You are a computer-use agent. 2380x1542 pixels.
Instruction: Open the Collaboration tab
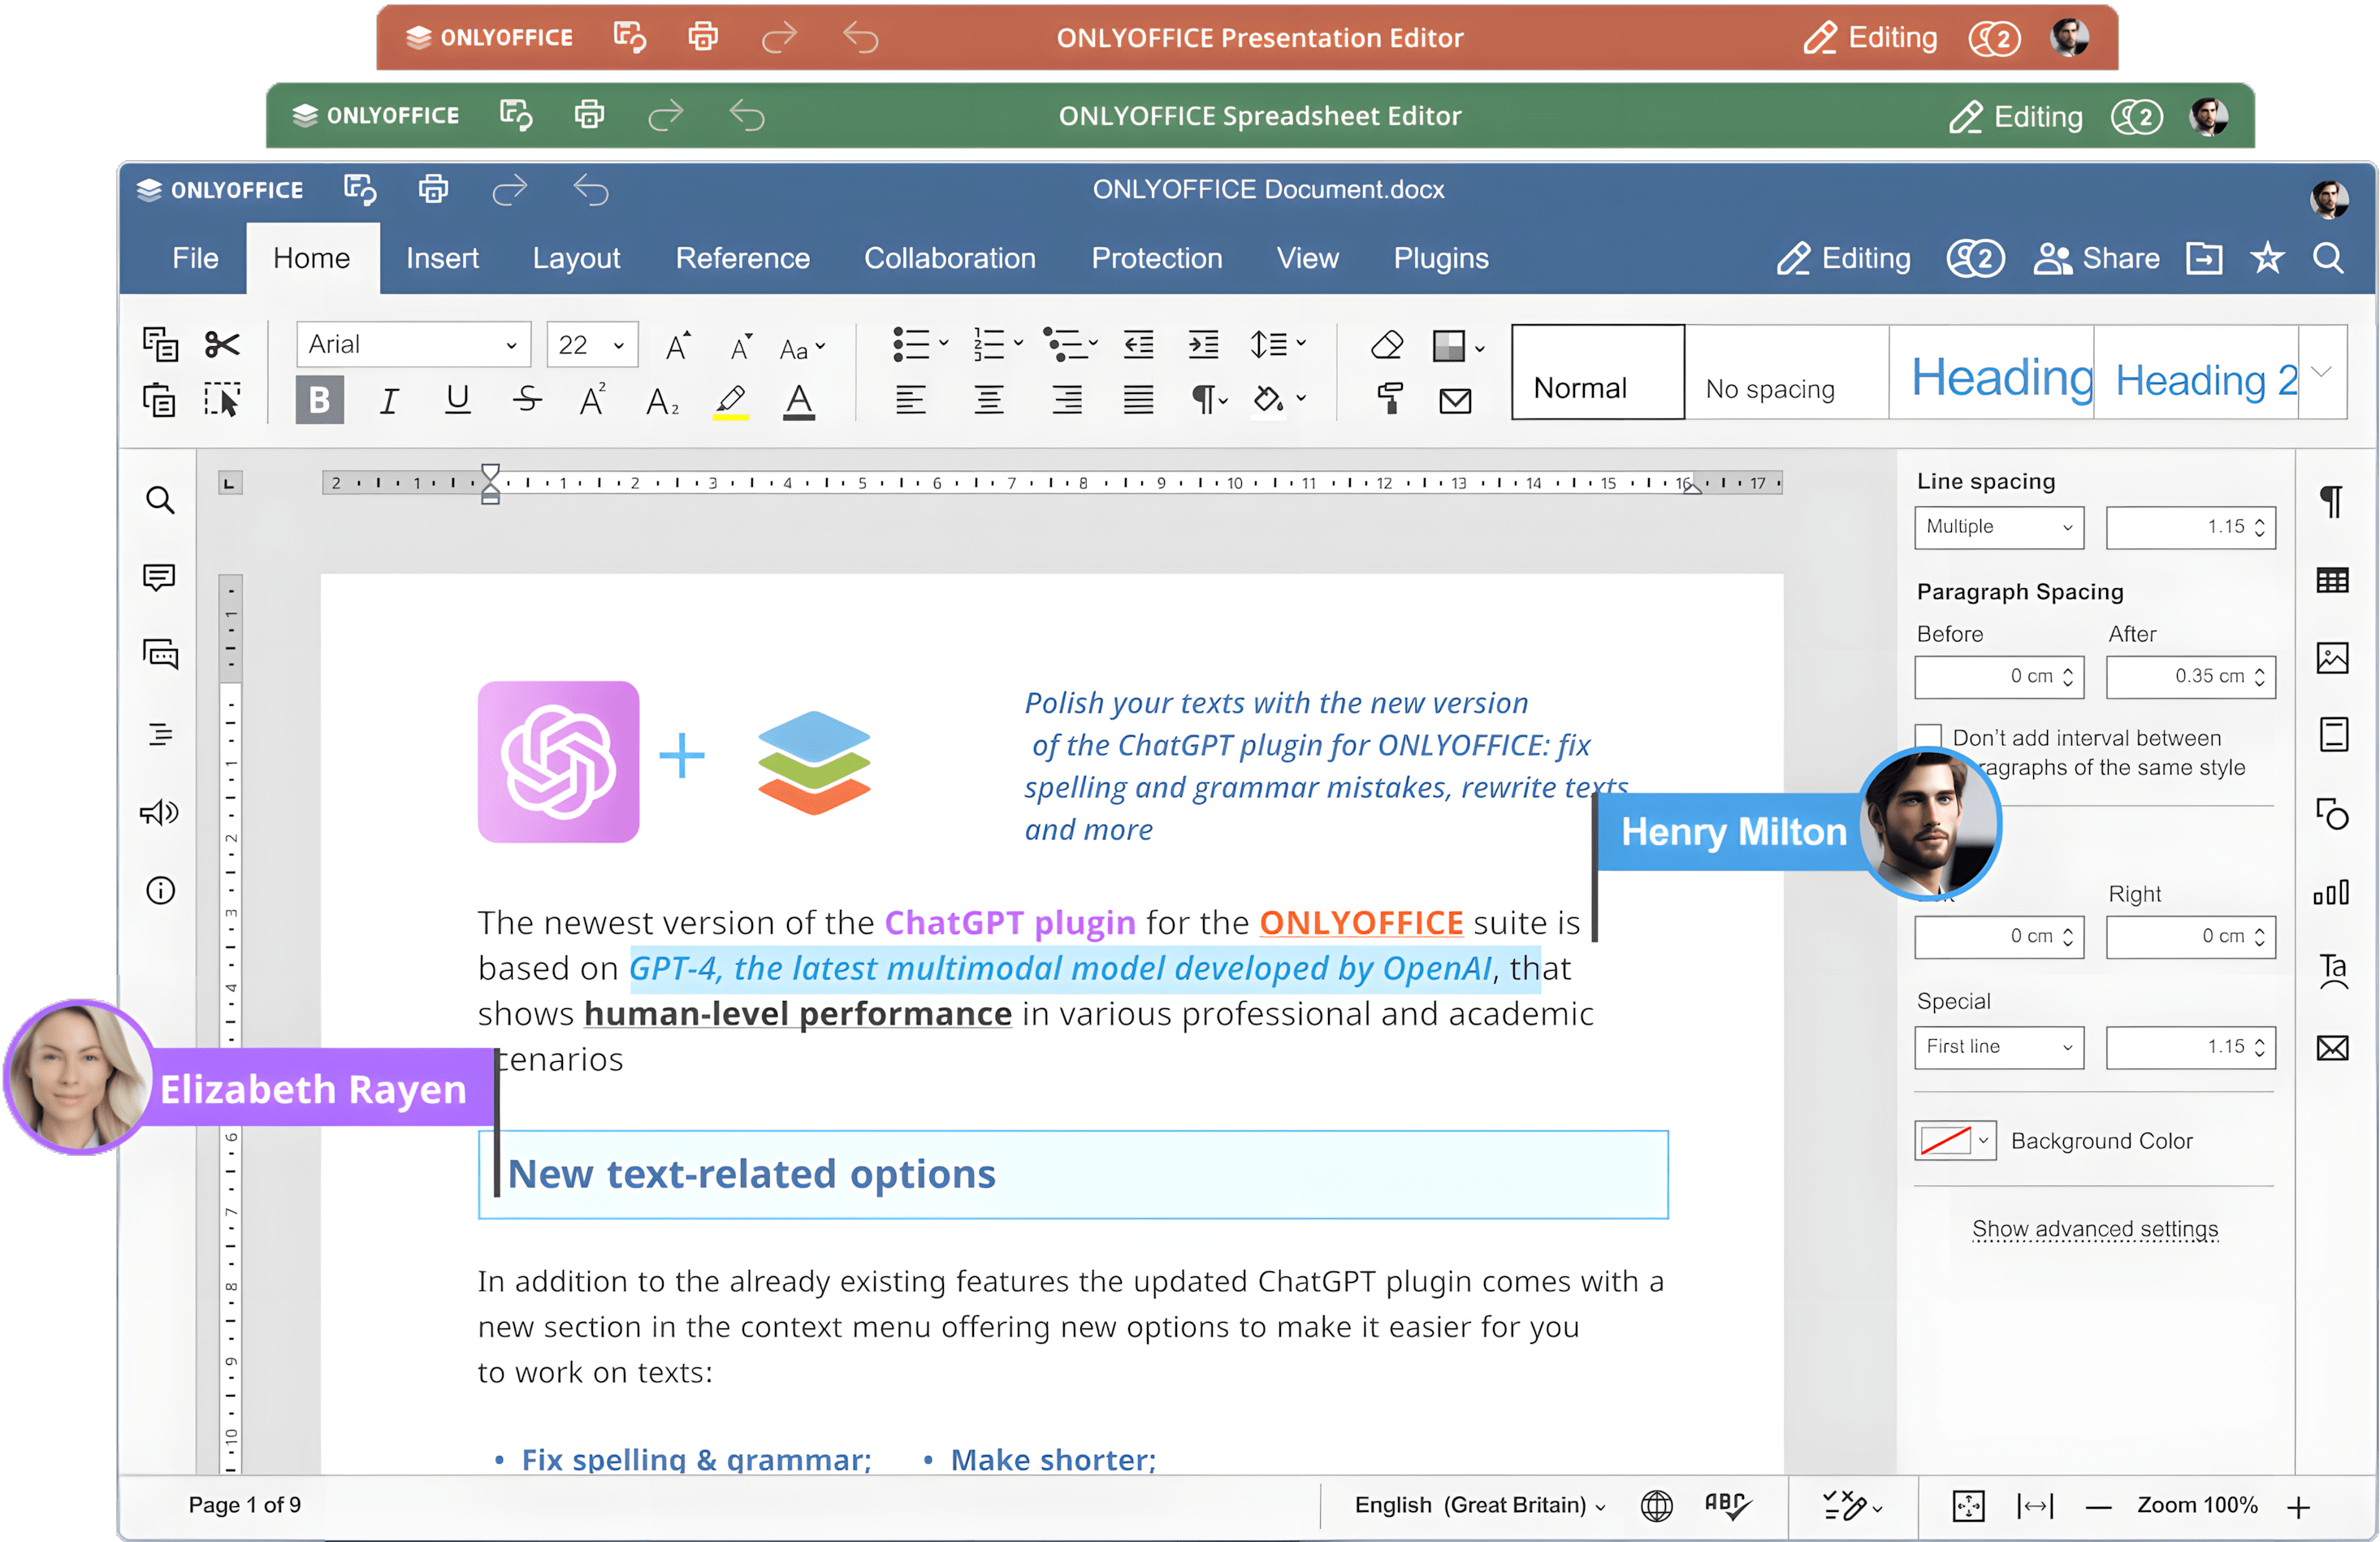tap(949, 258)
